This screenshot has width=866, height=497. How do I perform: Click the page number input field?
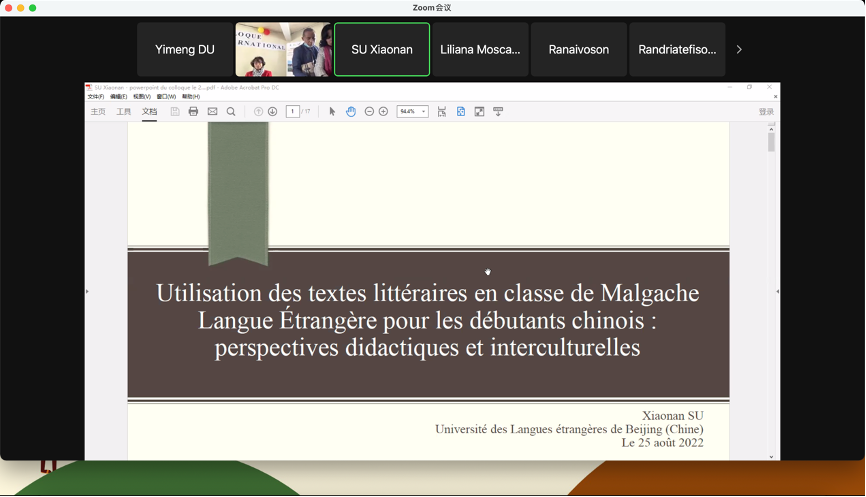pyautogui.click(x=293, y=112)
